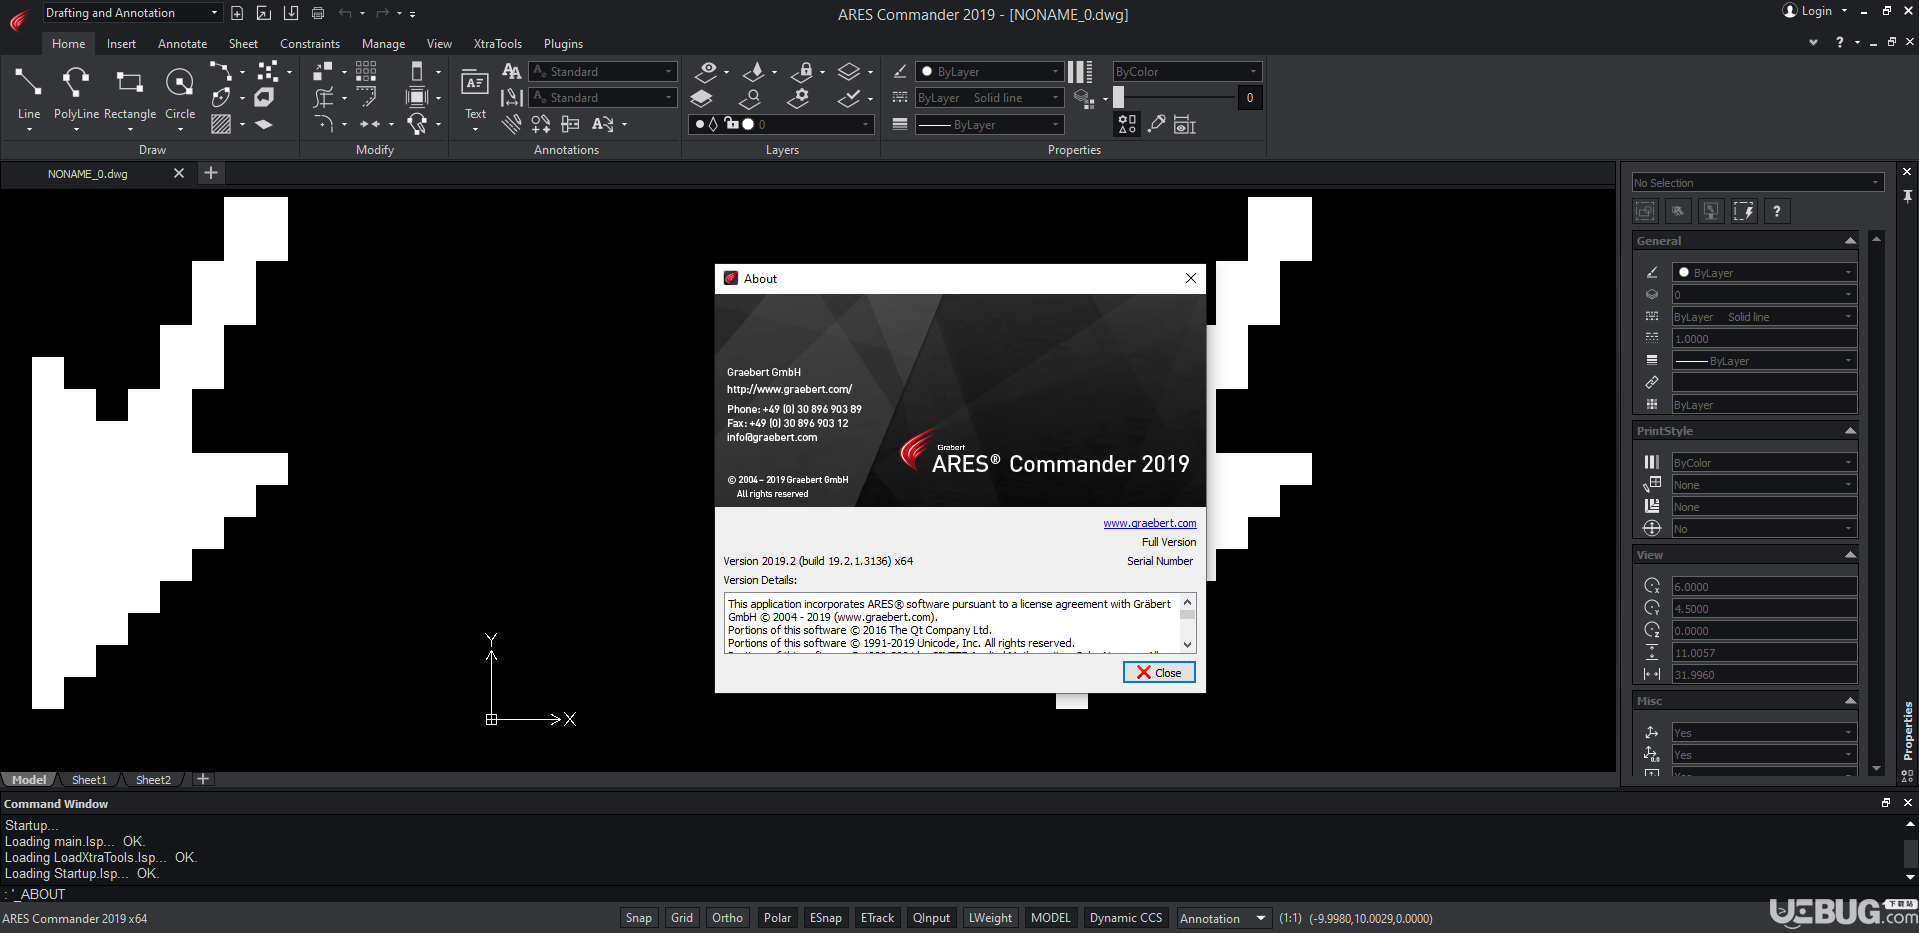Open ribbon ByLayer Solid line dropdown
The height and width of the screenshot is (933, 1919).
click(x=989, y=98)
